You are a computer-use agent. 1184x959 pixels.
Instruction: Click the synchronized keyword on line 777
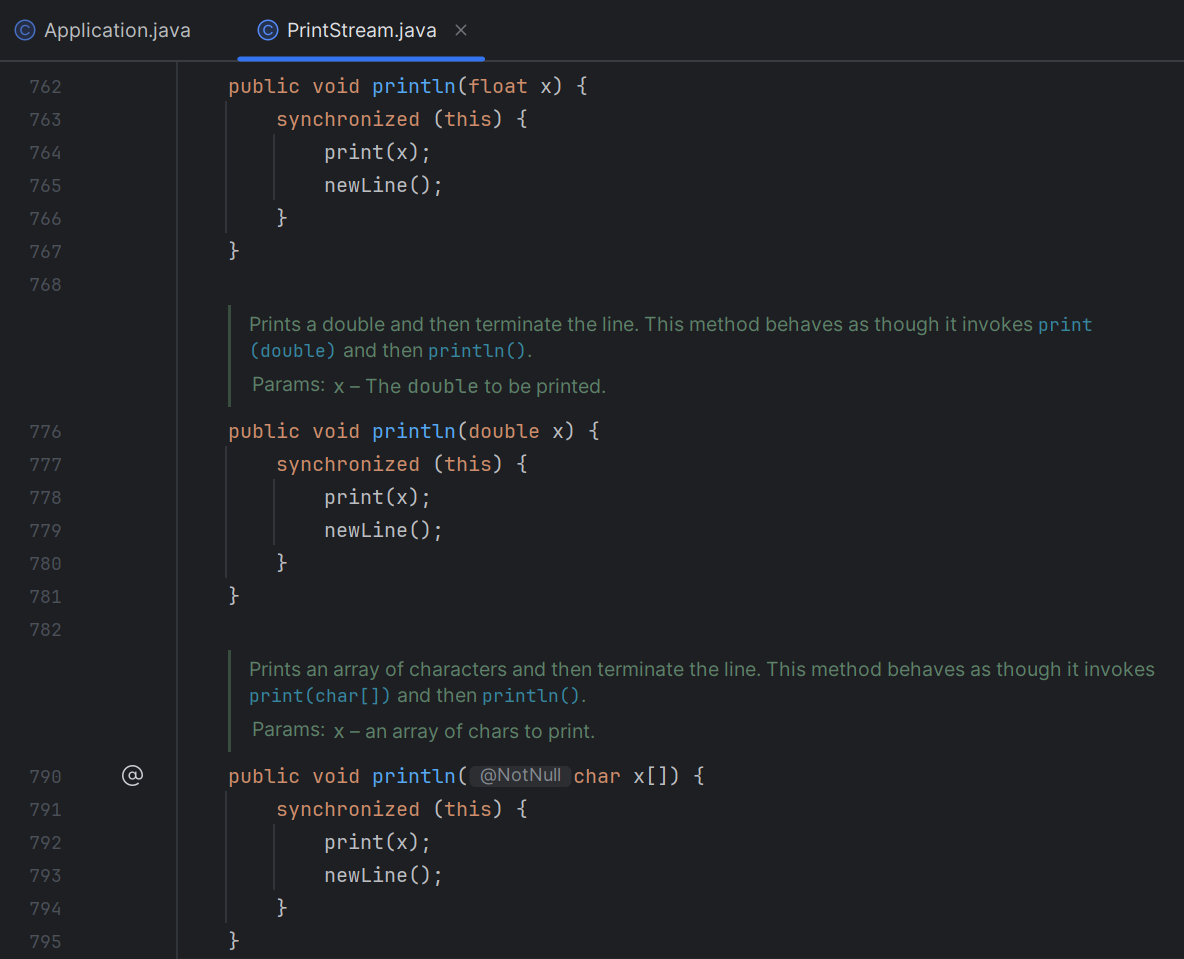pos(347,464)
